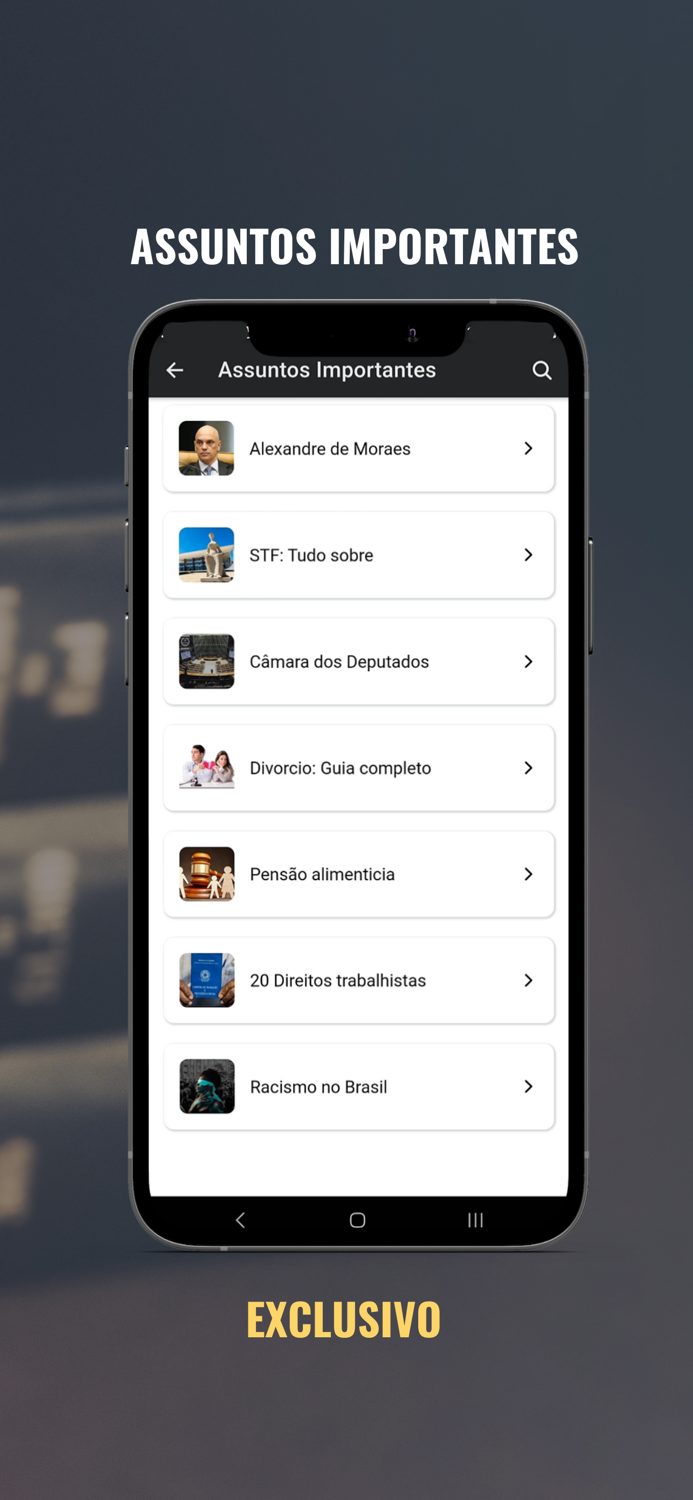This screenshot has width=693, height=1500.
Task: Click the Assuntos Importantes header title
Action: [x=327, y=370]
